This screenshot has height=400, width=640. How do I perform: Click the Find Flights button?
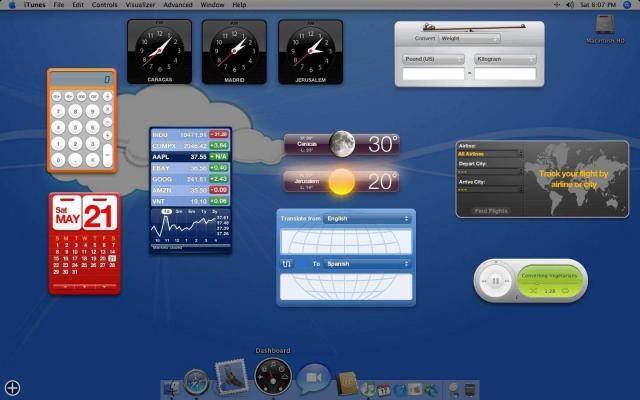point(491,211)
